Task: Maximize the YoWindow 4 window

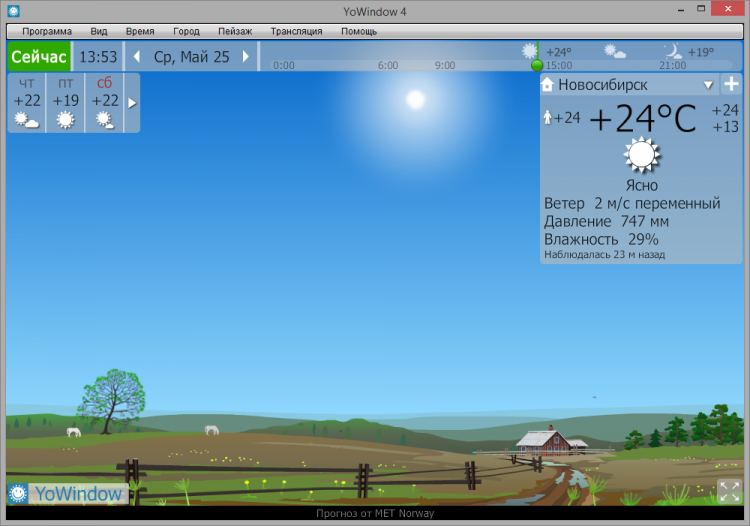Action: tap(701, 9)
